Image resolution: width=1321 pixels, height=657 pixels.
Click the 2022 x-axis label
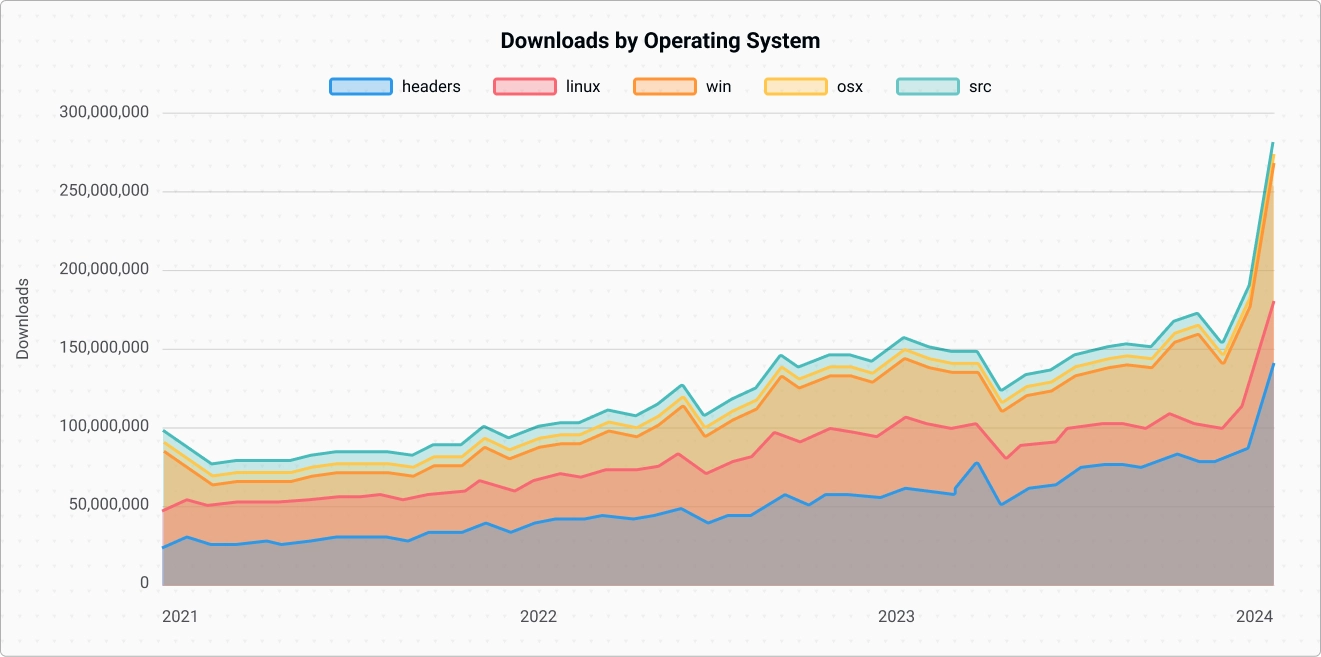(x=538, y=617)
